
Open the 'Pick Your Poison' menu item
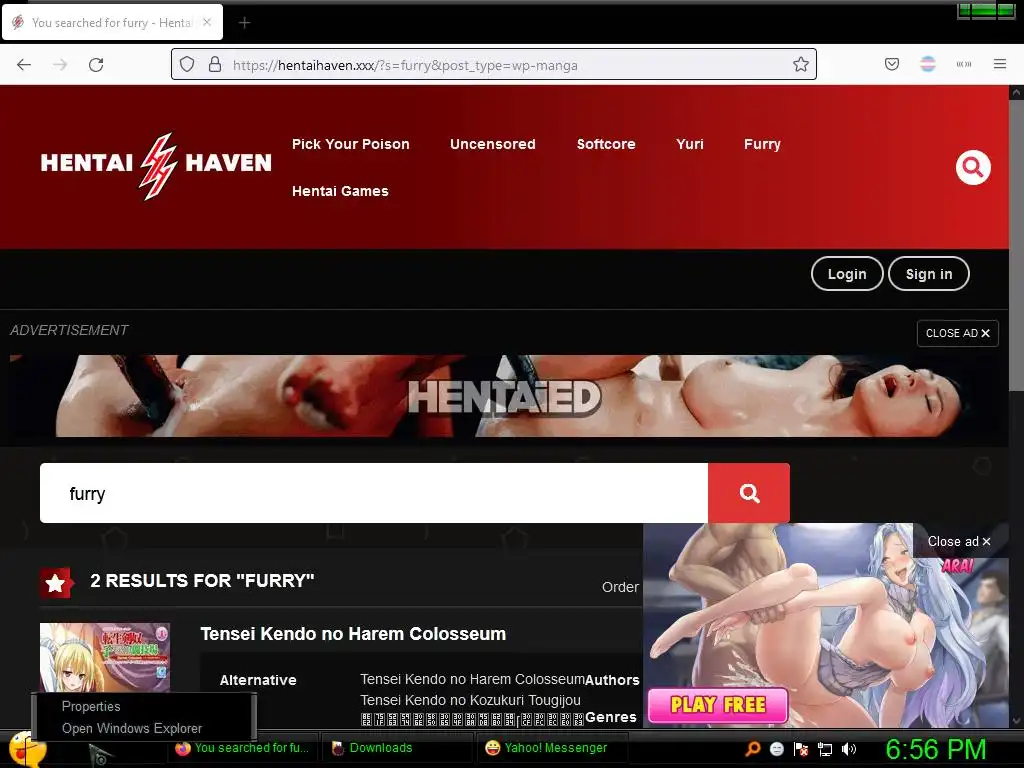click(351, 144)
